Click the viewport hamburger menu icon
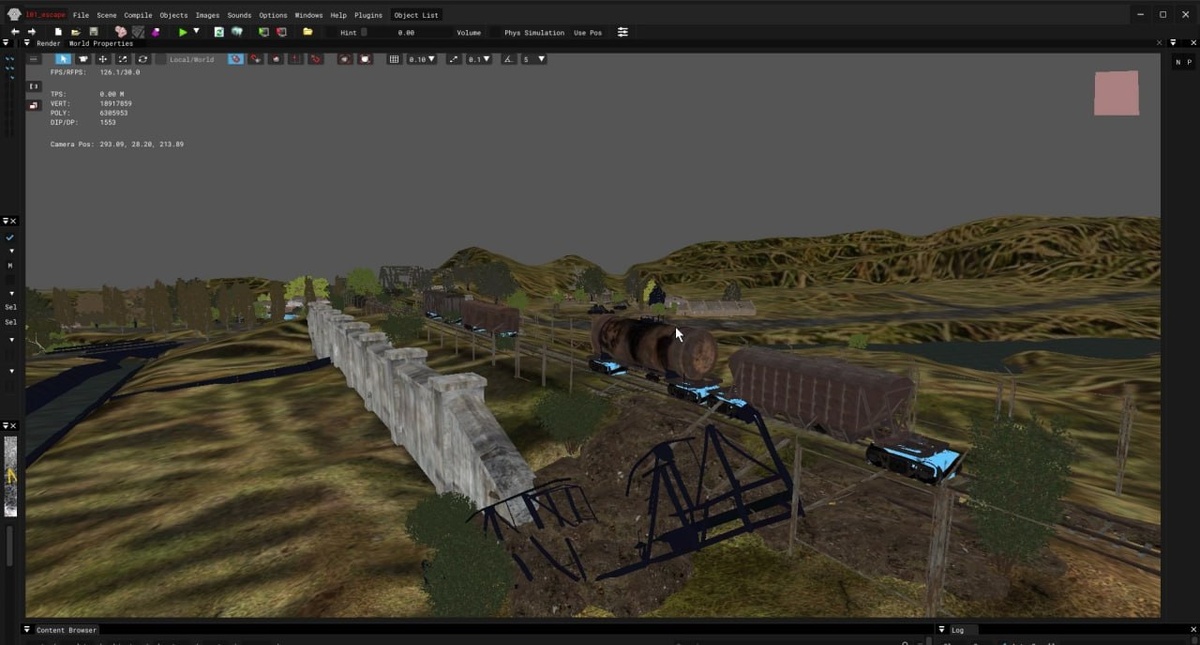 33,59
